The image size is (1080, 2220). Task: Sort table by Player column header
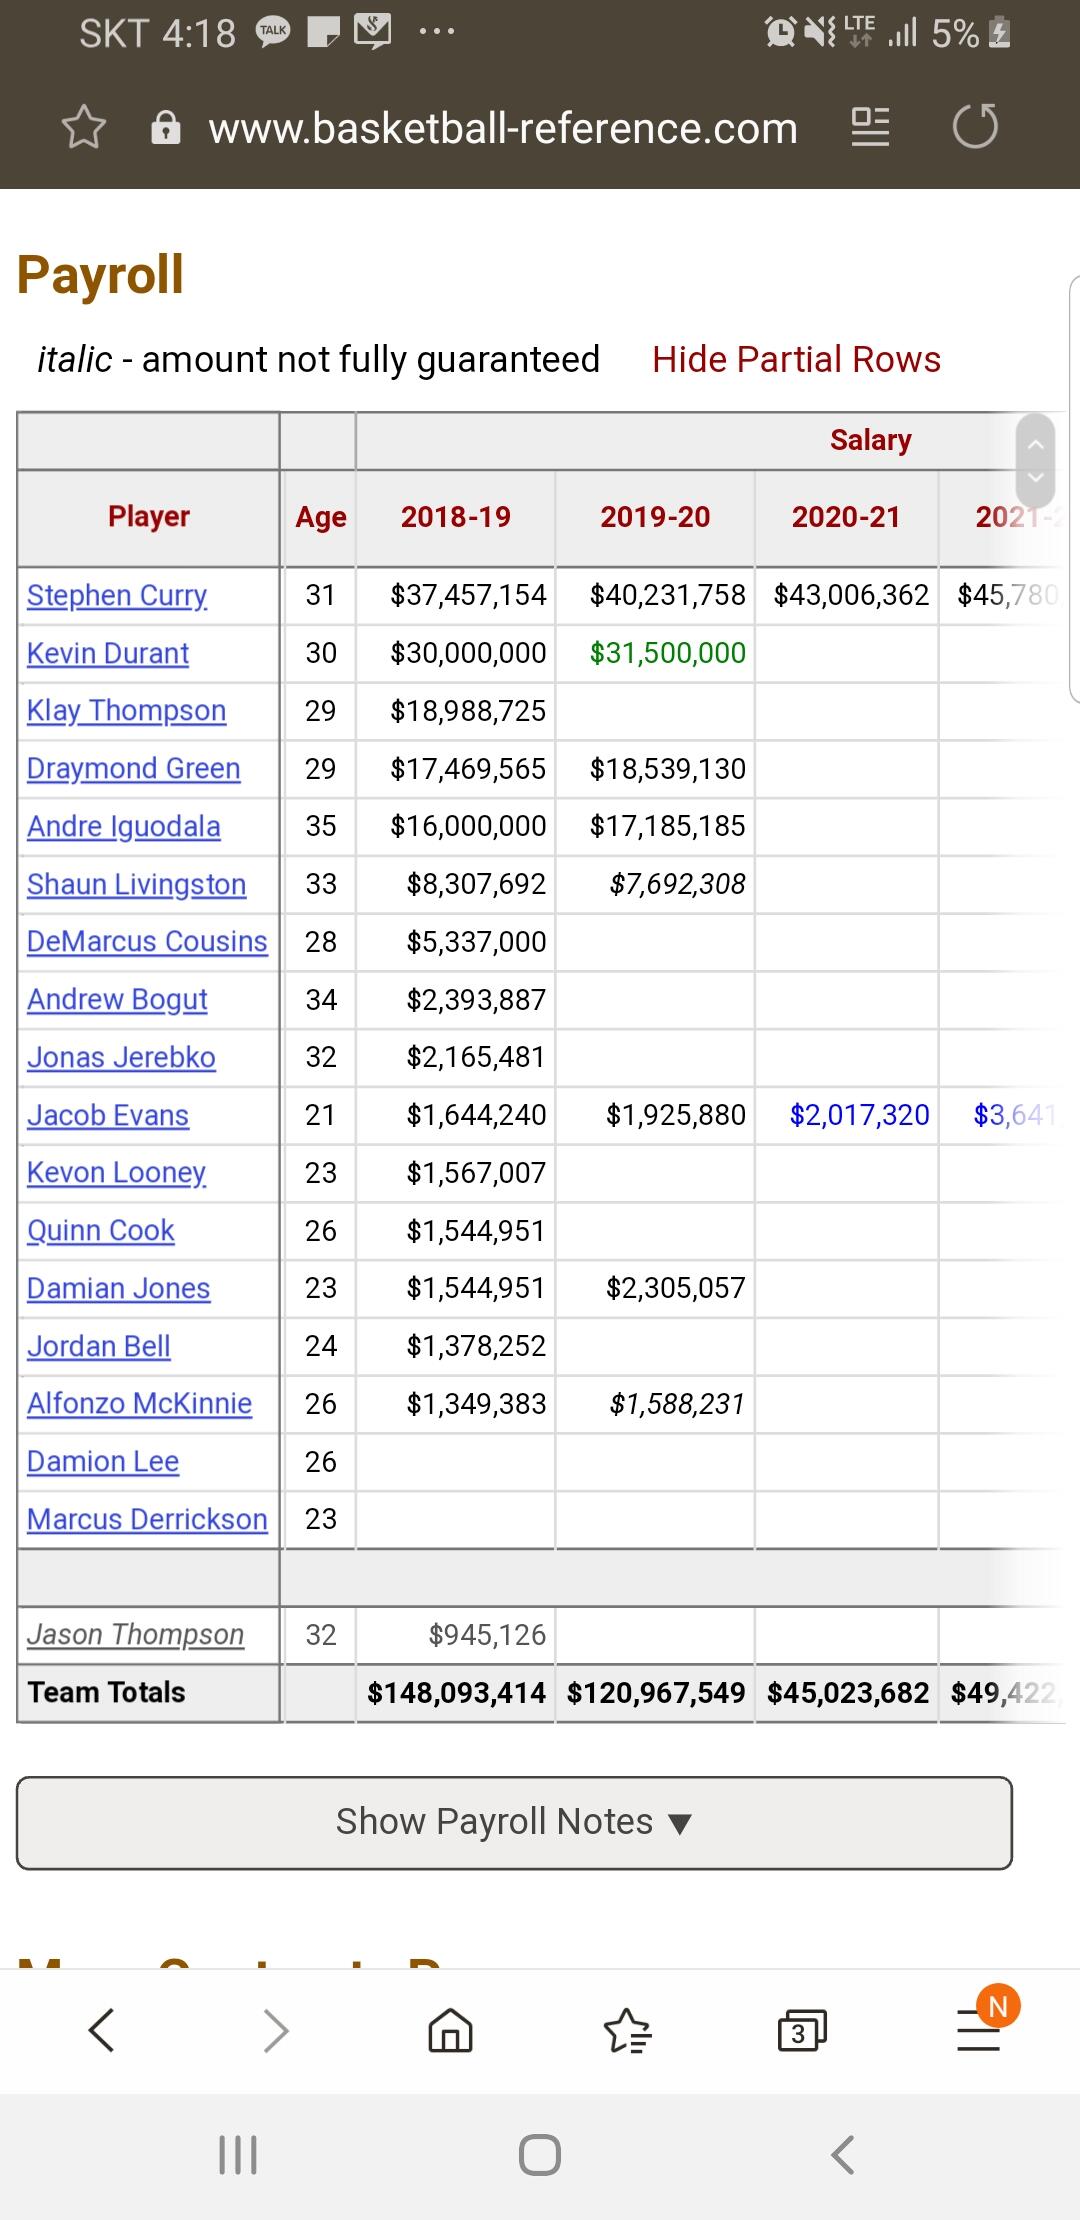[148, 516]
